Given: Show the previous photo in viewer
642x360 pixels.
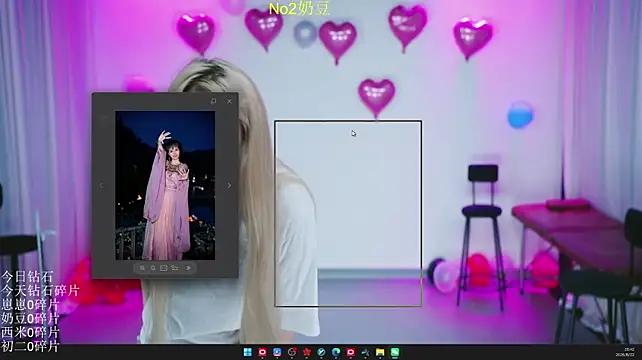Looking at the screenshot, I should point(101,186).
